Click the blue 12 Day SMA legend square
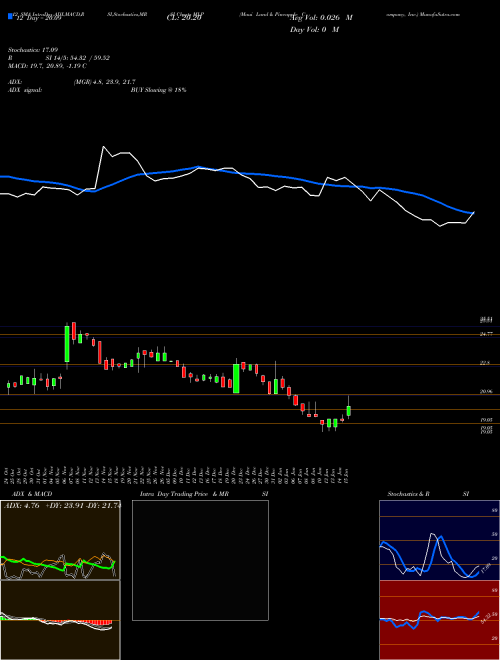Image resolution: width=500 pixels, height=660 pixels. (x=10, y=17)
